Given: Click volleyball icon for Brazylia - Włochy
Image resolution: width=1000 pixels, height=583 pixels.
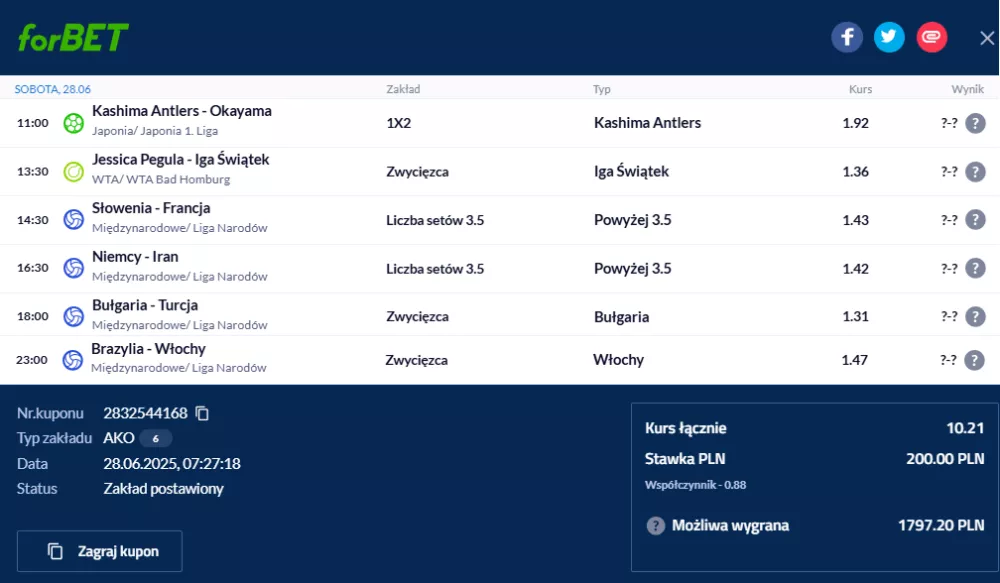Looking at the screenshot, I should (x=73, y=360).
